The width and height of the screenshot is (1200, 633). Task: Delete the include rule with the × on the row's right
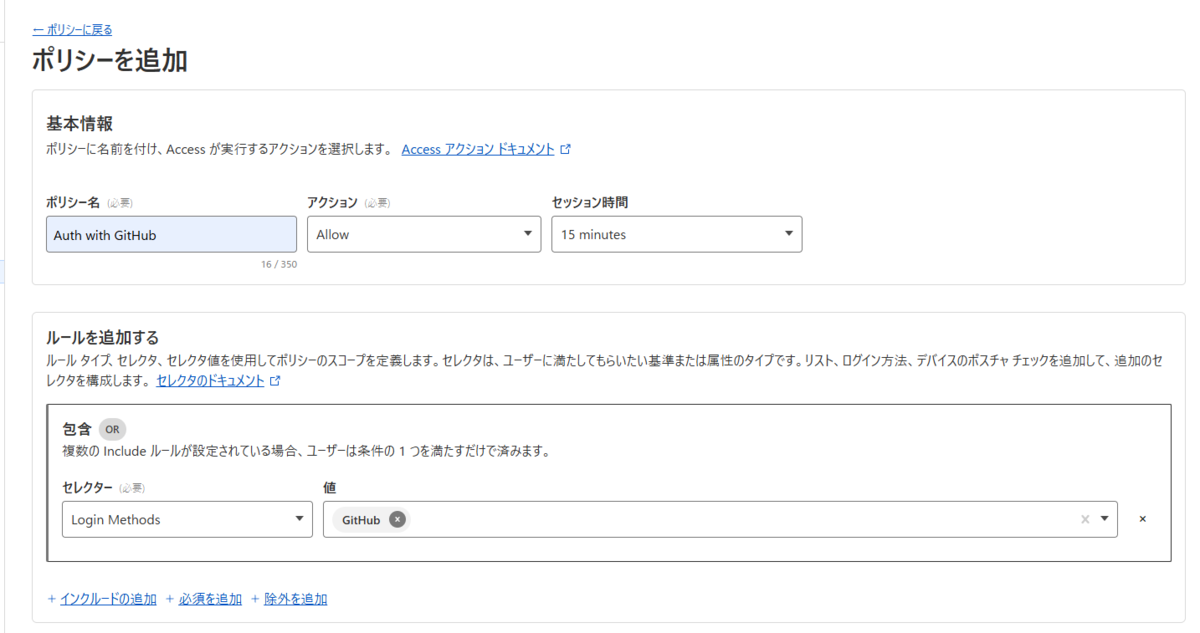click(1143, 519)
